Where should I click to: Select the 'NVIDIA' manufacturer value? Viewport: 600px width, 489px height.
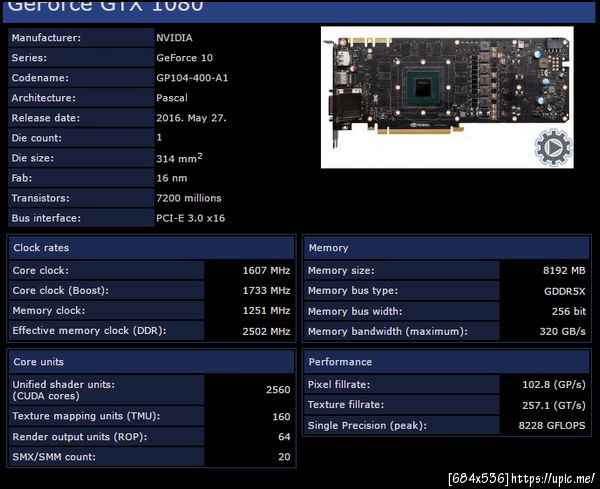tap(174, 38)
